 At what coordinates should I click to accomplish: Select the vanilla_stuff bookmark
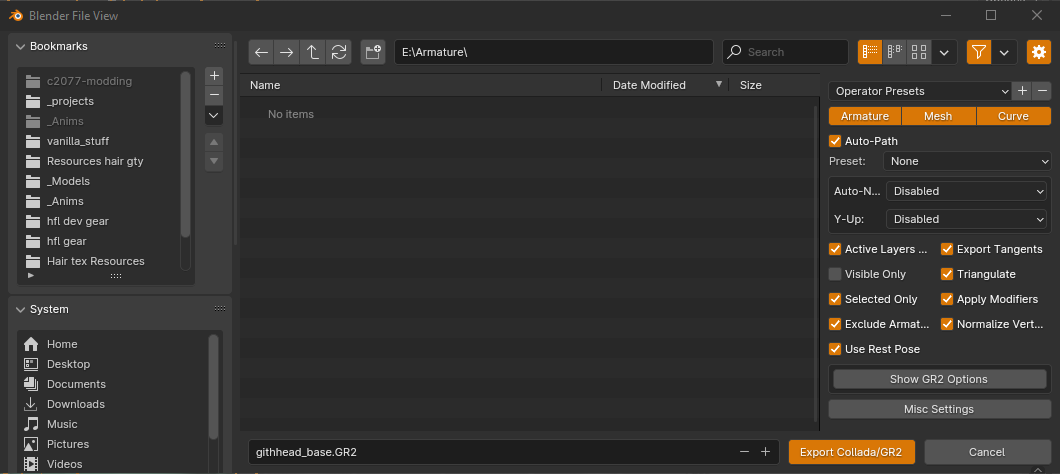pyautogui.click(x=78, y=141)
